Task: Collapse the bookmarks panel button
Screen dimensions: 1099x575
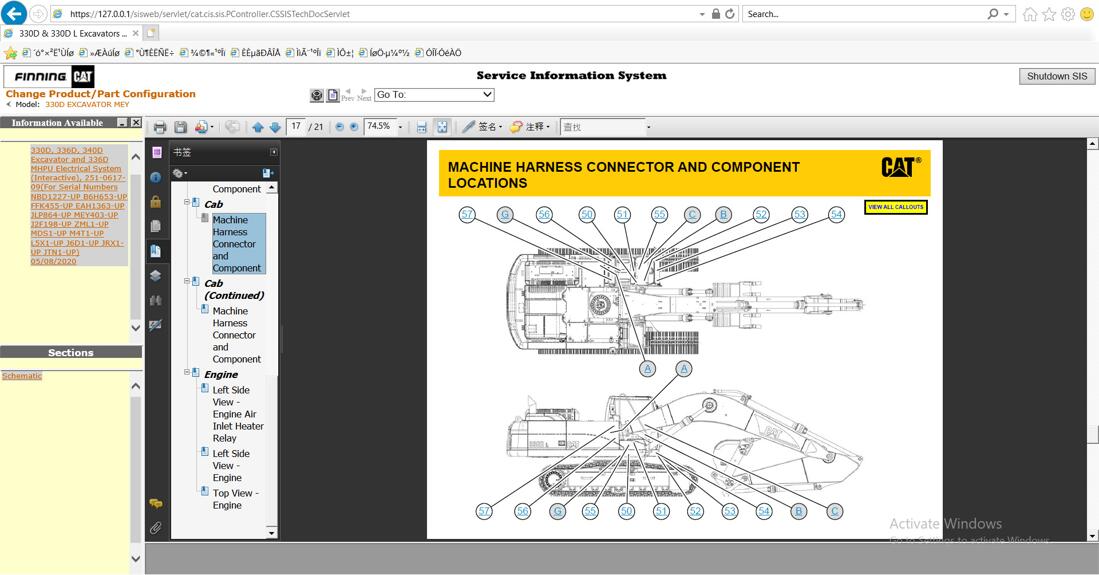Action: [x=273, y=152]
